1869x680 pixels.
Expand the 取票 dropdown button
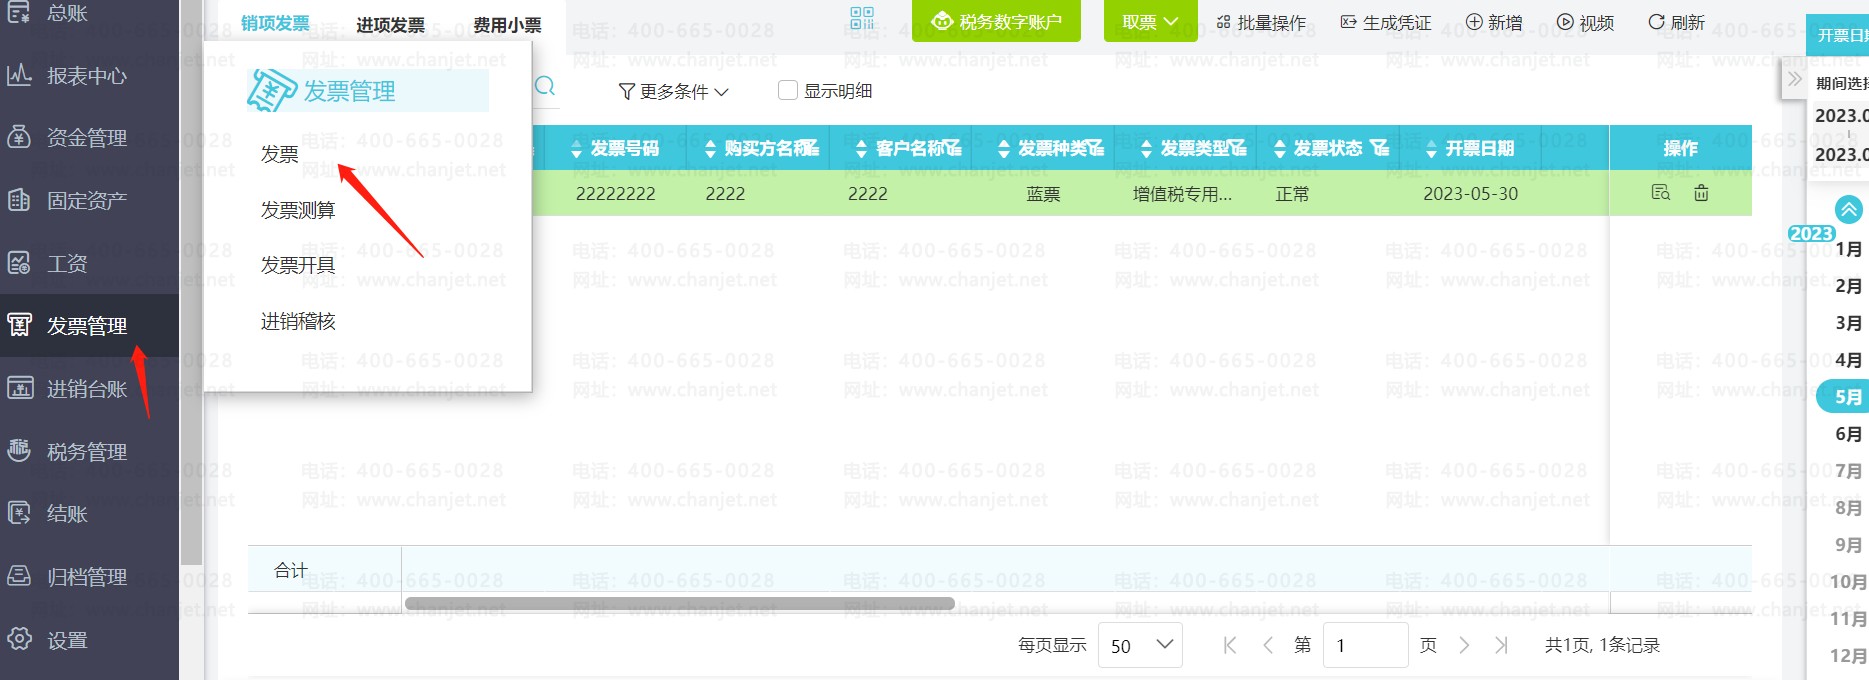[x=1150, y=21]
